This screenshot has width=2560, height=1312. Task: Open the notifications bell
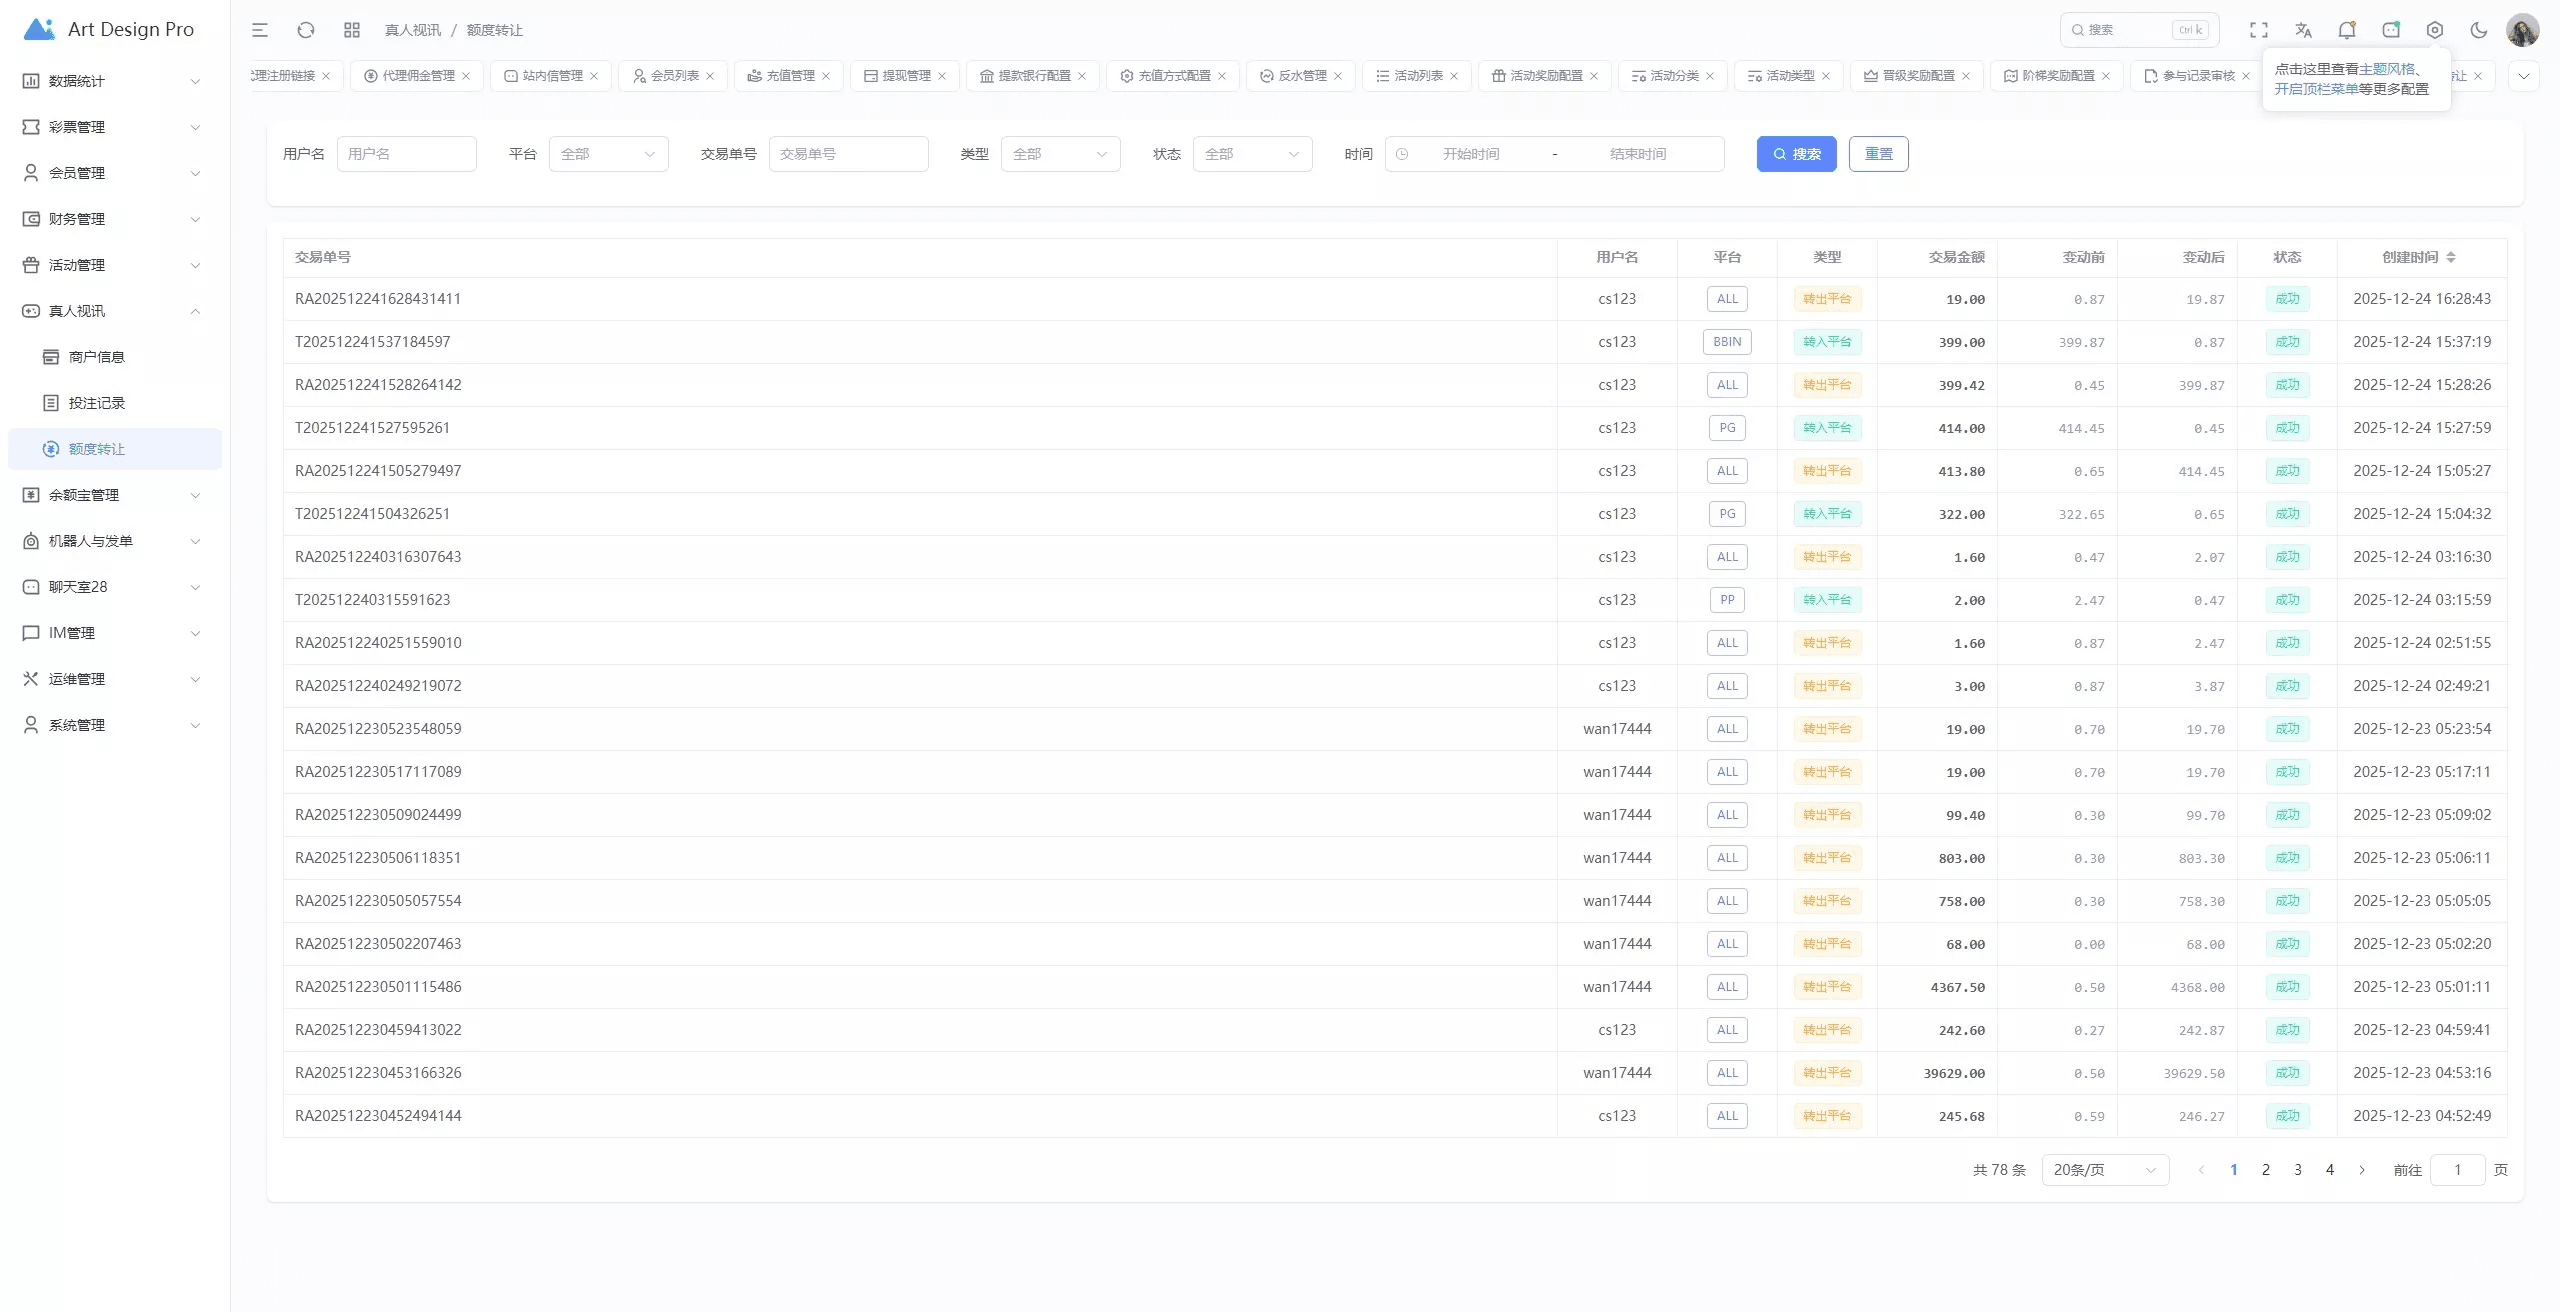[2346, 30]
